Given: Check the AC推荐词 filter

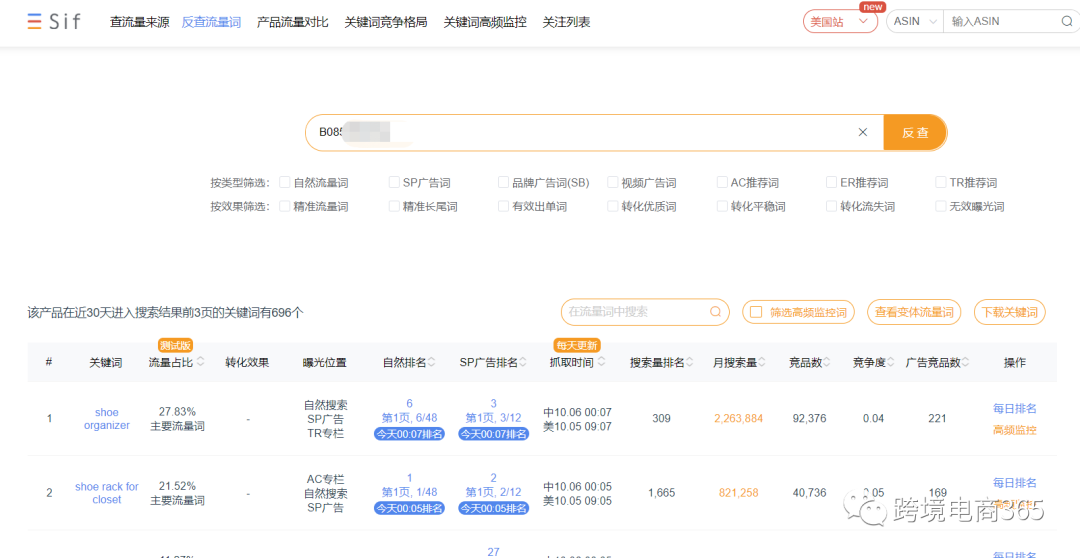Looking at the screenshot, I should tap(722, 183).
